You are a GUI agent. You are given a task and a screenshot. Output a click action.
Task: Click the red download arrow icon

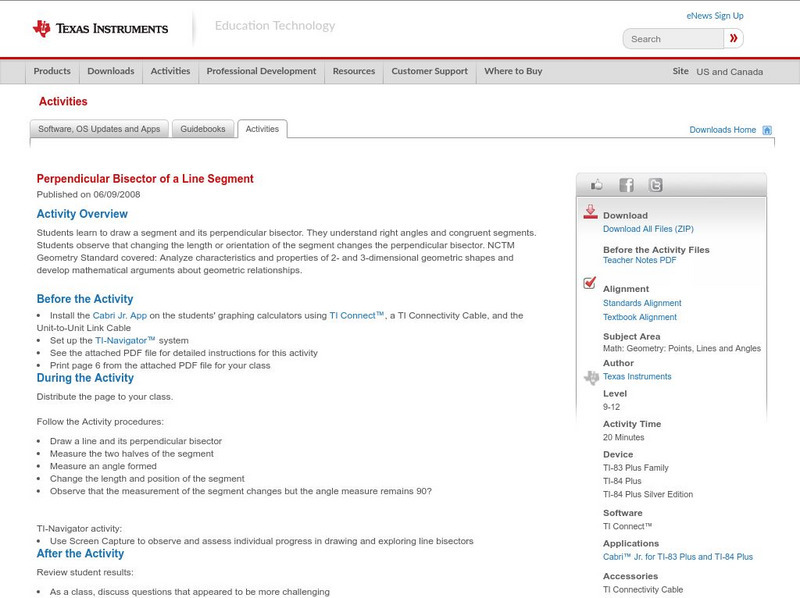click(x=590, y=212)
